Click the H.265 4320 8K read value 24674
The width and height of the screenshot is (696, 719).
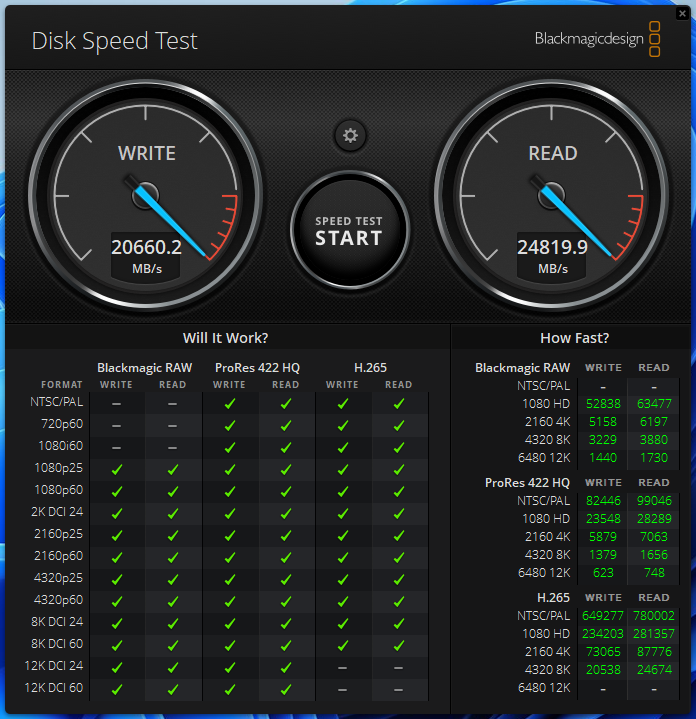click(654, 670)
